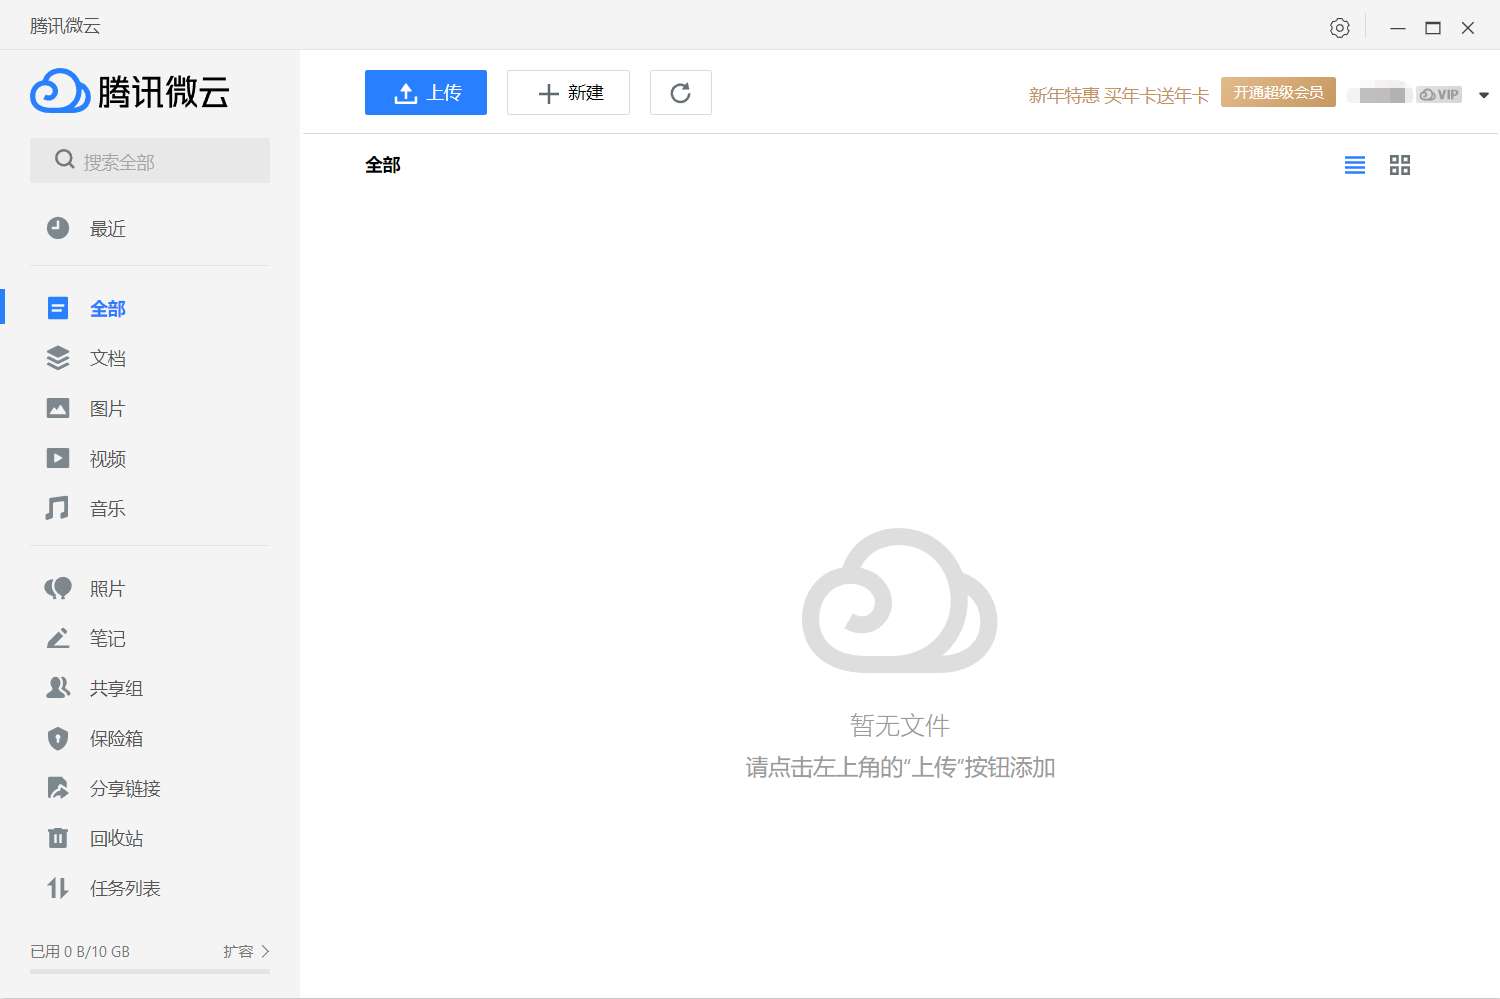Click the 全部 breadcrumb heading
The image size is (1500, 999).
383,165
